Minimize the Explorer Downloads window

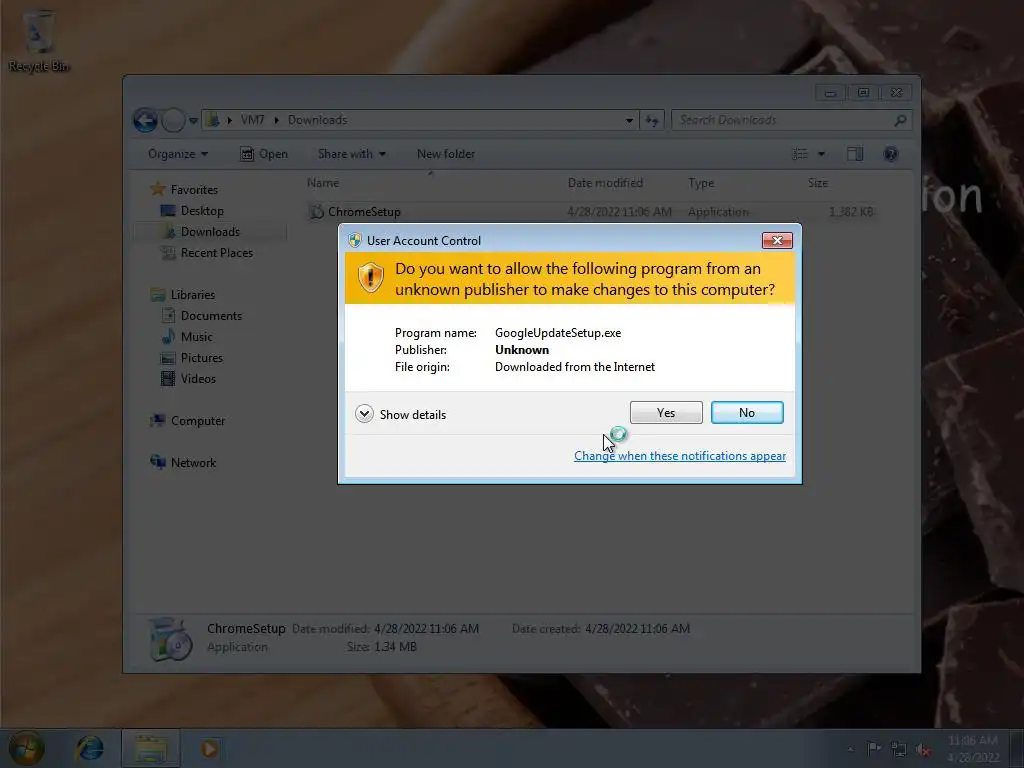(829, 93)
